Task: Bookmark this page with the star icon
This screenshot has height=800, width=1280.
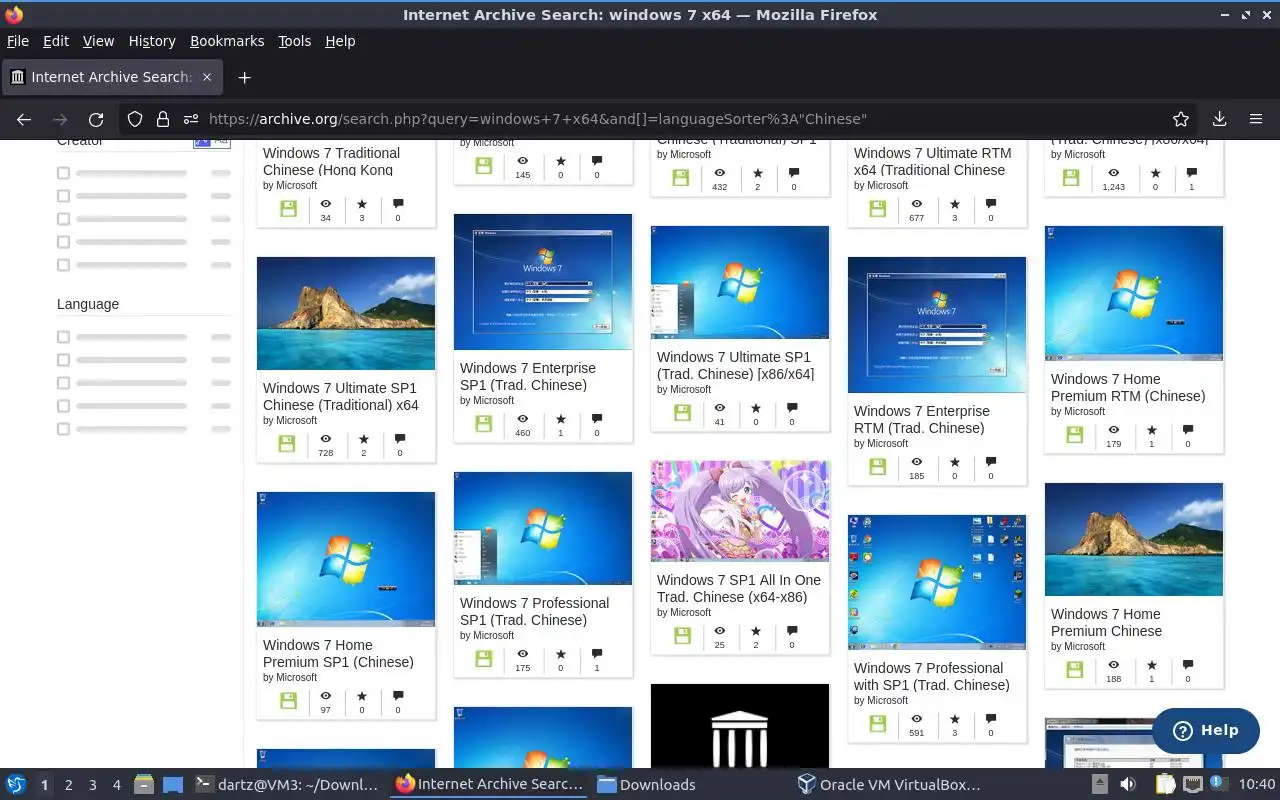Action: point(1181,119)
